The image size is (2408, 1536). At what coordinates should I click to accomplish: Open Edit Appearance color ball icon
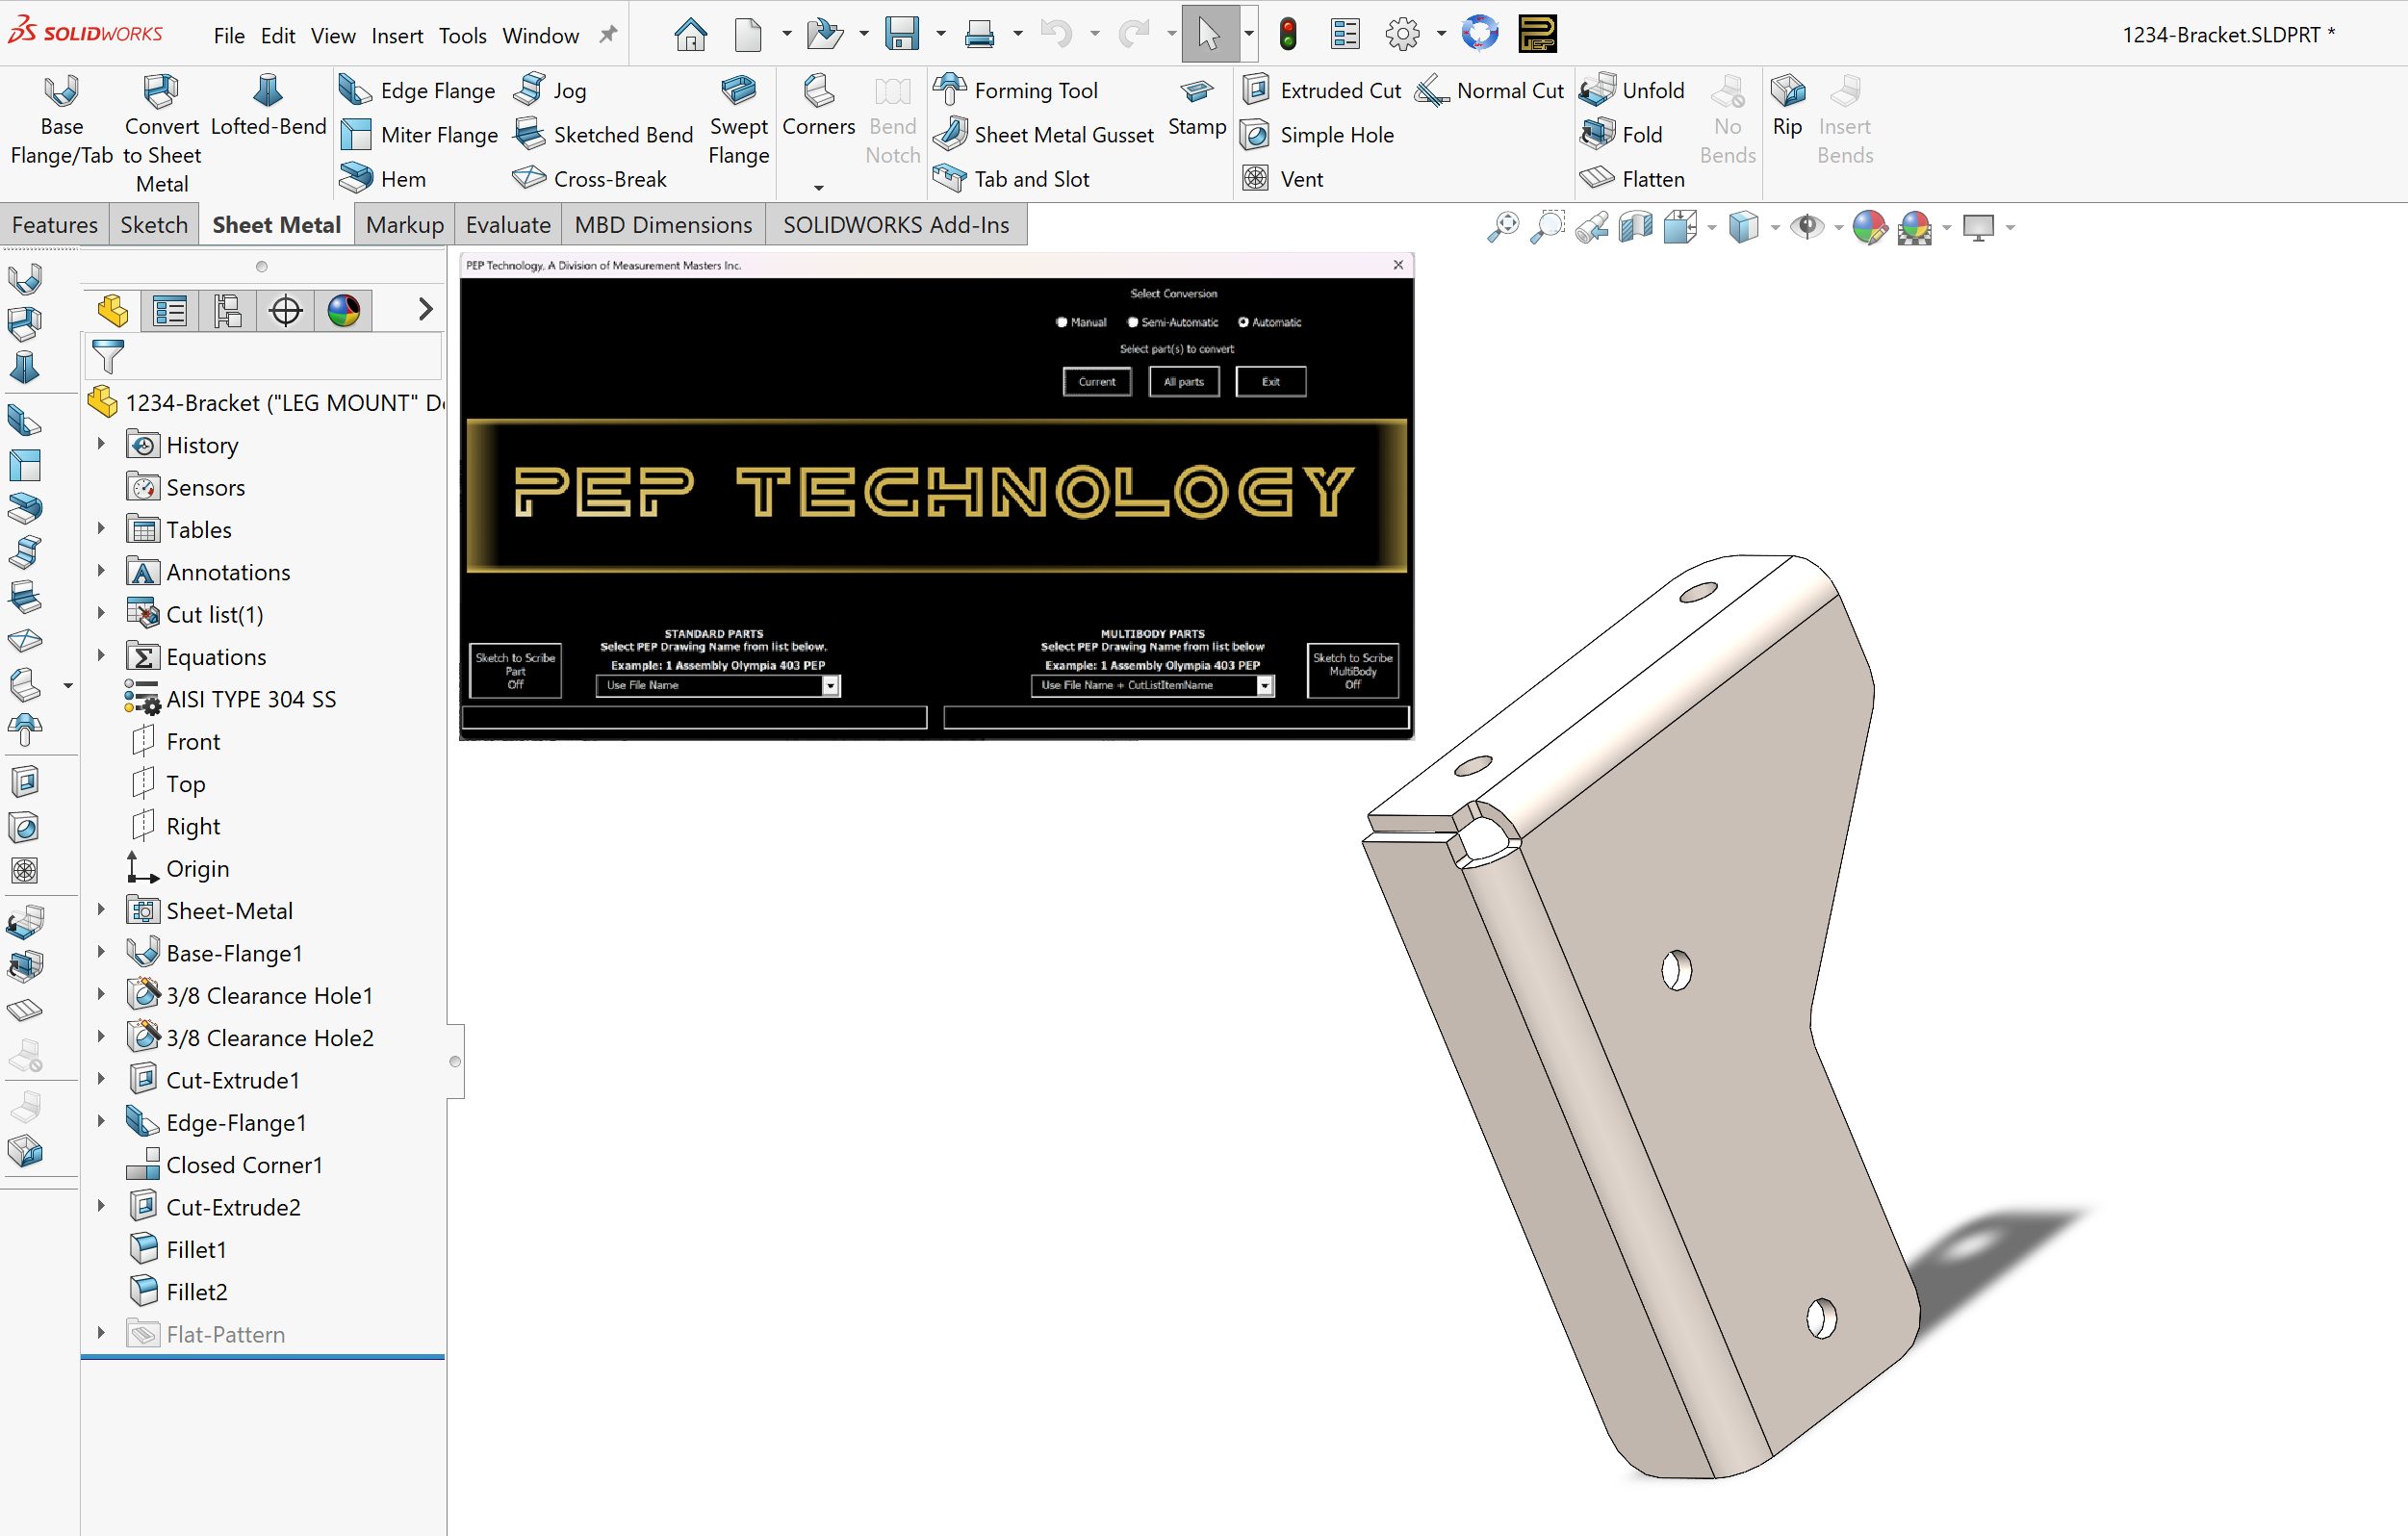pos(1869,227)
